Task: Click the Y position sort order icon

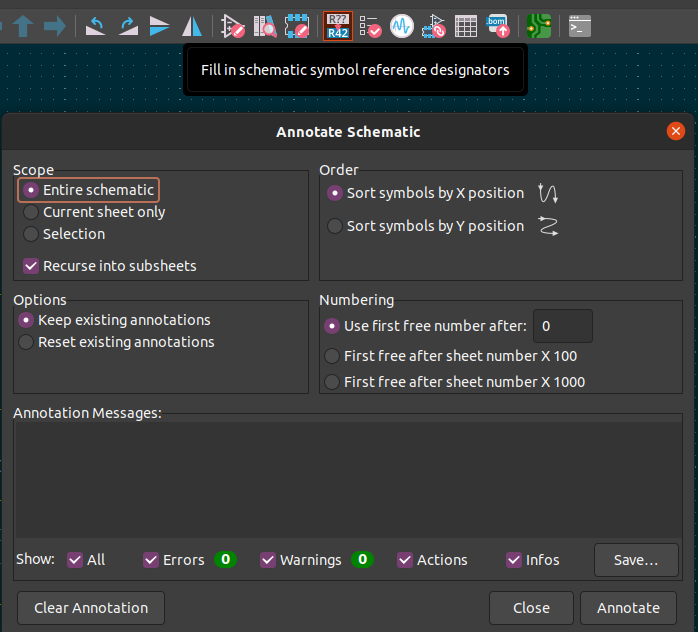Action: (548, 226)
